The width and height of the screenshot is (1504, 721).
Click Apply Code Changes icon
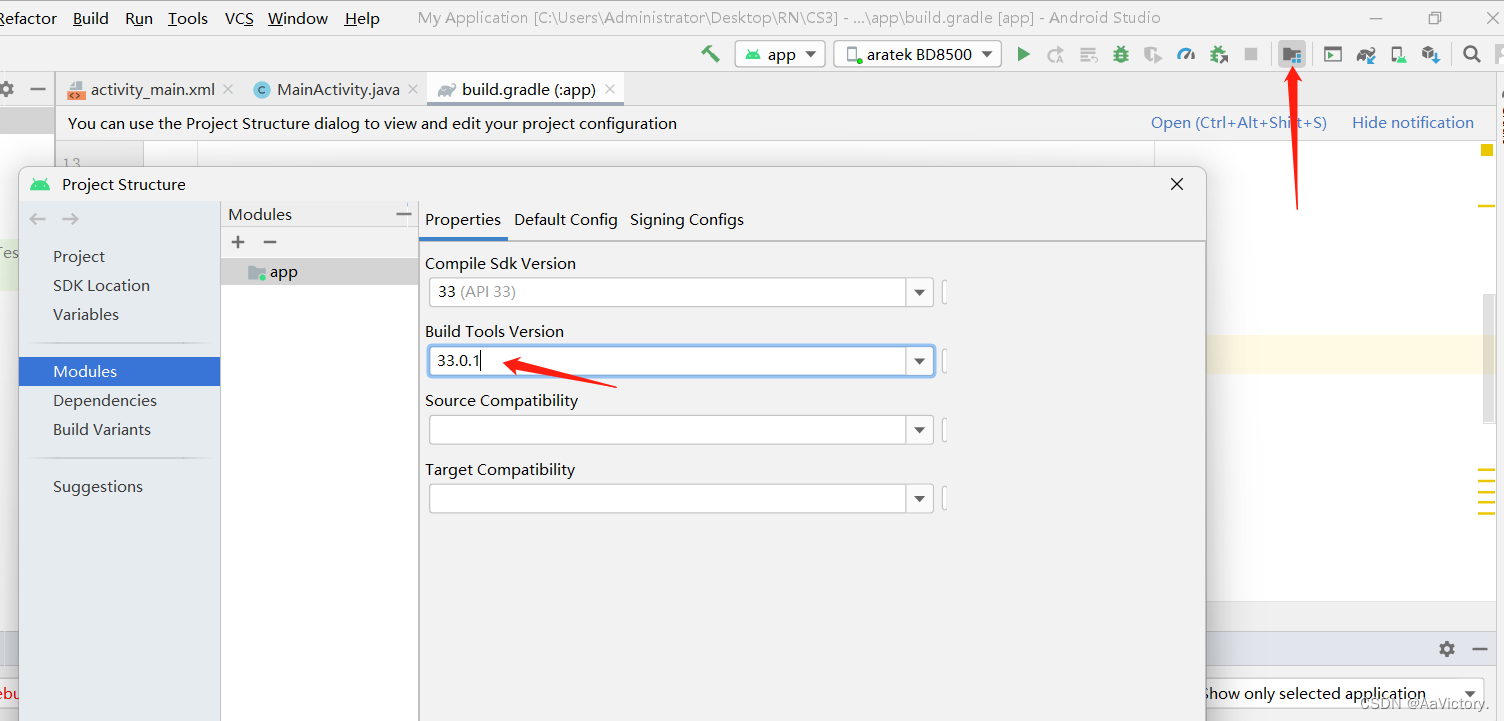pos(1089,54)
